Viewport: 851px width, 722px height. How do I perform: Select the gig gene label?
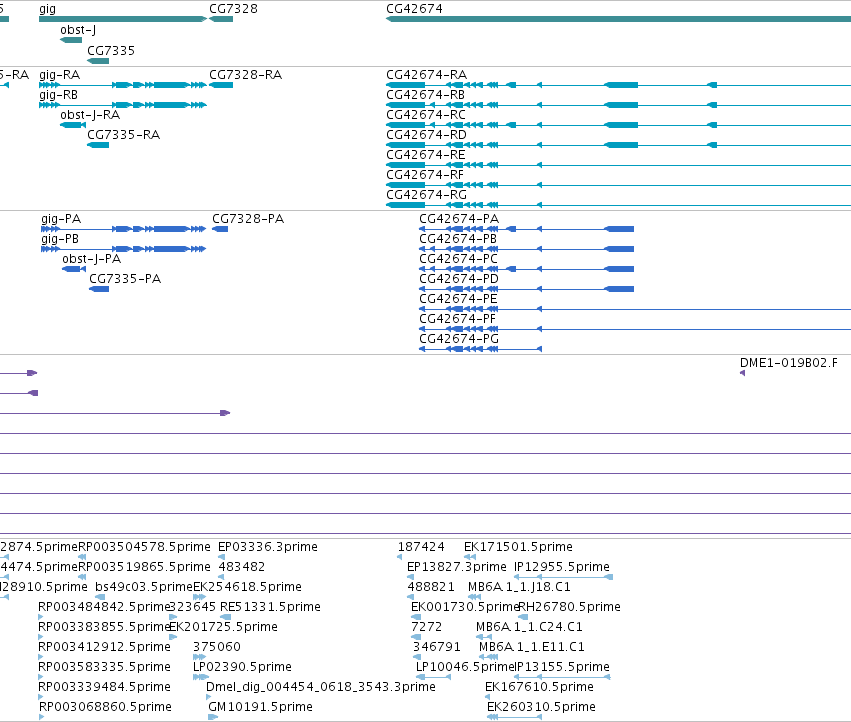47,9
